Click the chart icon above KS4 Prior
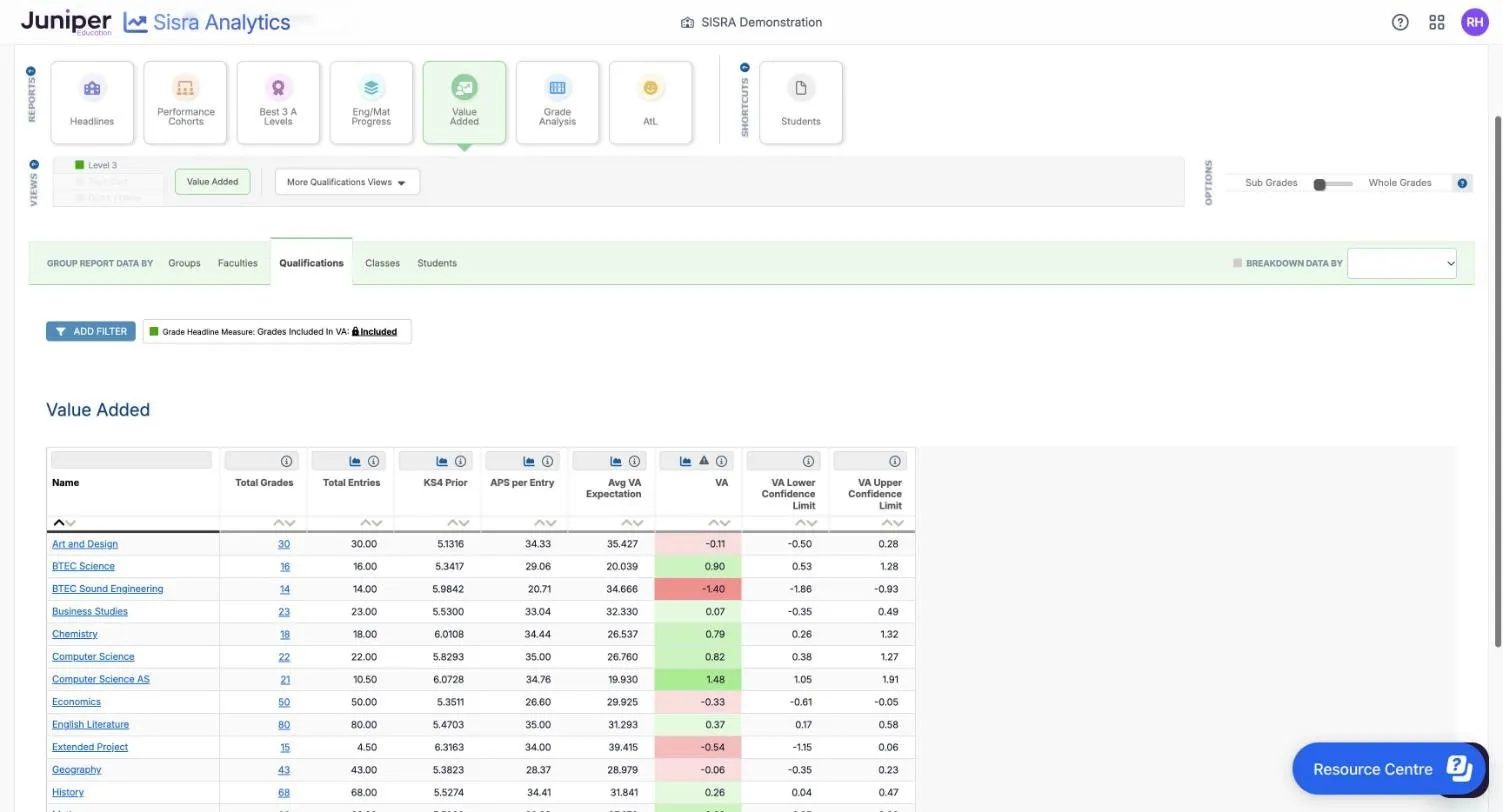The width and height of the screenshot is (1503, 812). coord(441,461)
